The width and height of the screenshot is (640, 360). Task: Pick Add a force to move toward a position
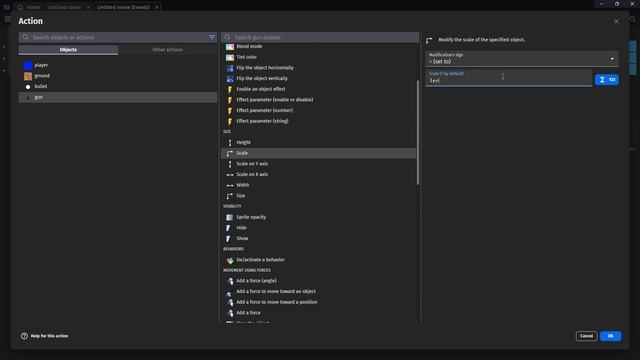tap(319, 302)
